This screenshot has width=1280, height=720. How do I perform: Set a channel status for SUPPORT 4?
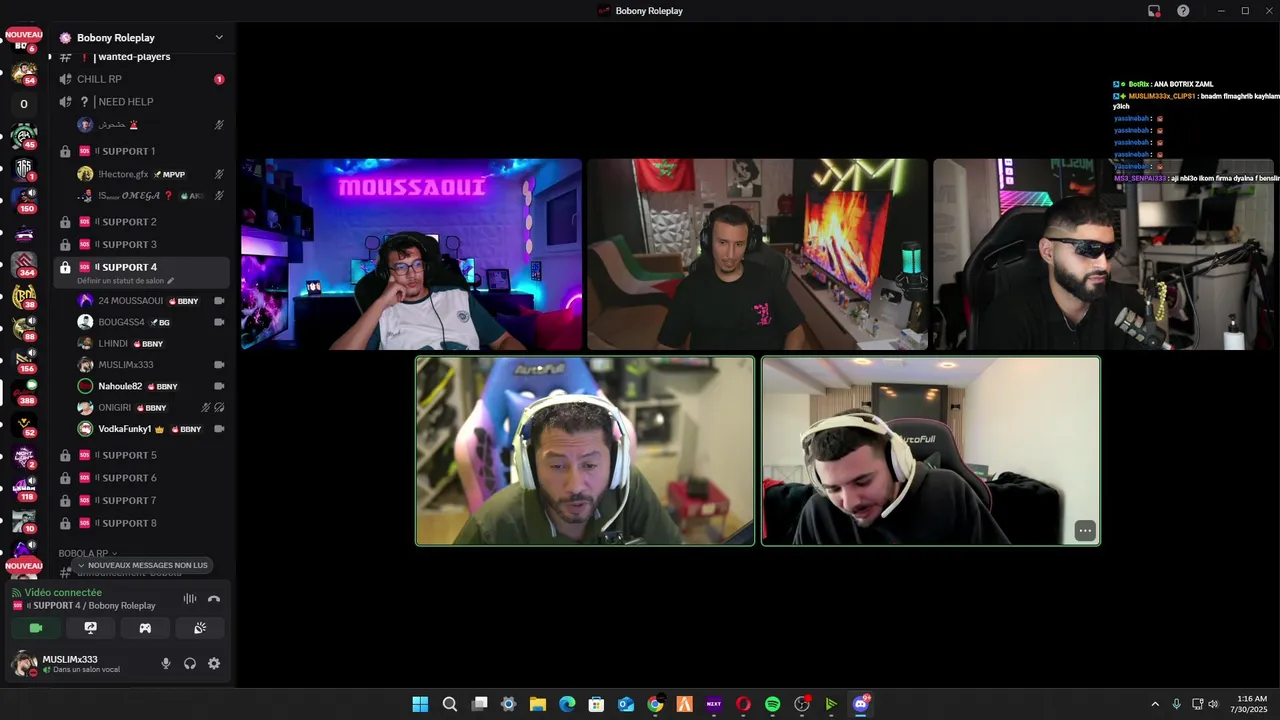(x=125, y=281)
